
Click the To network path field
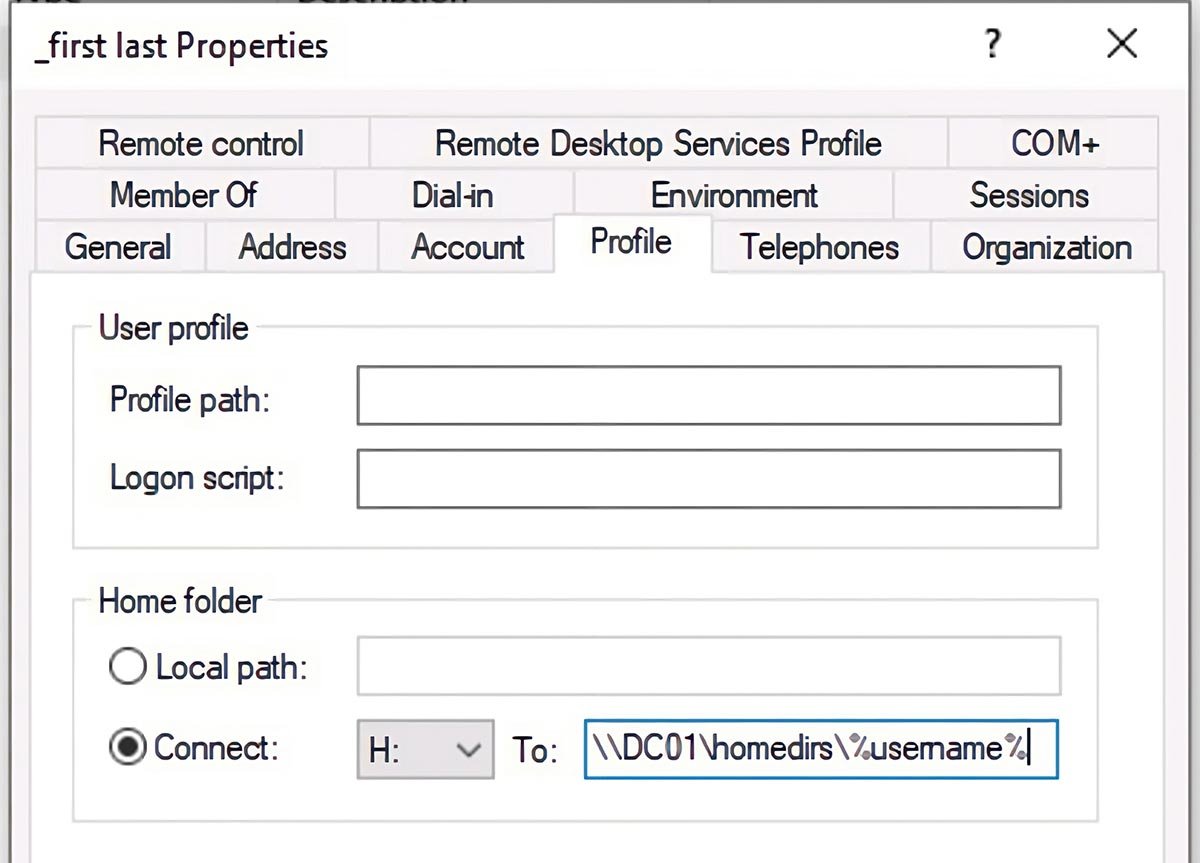pyautogui.click(x=820, y=750)
